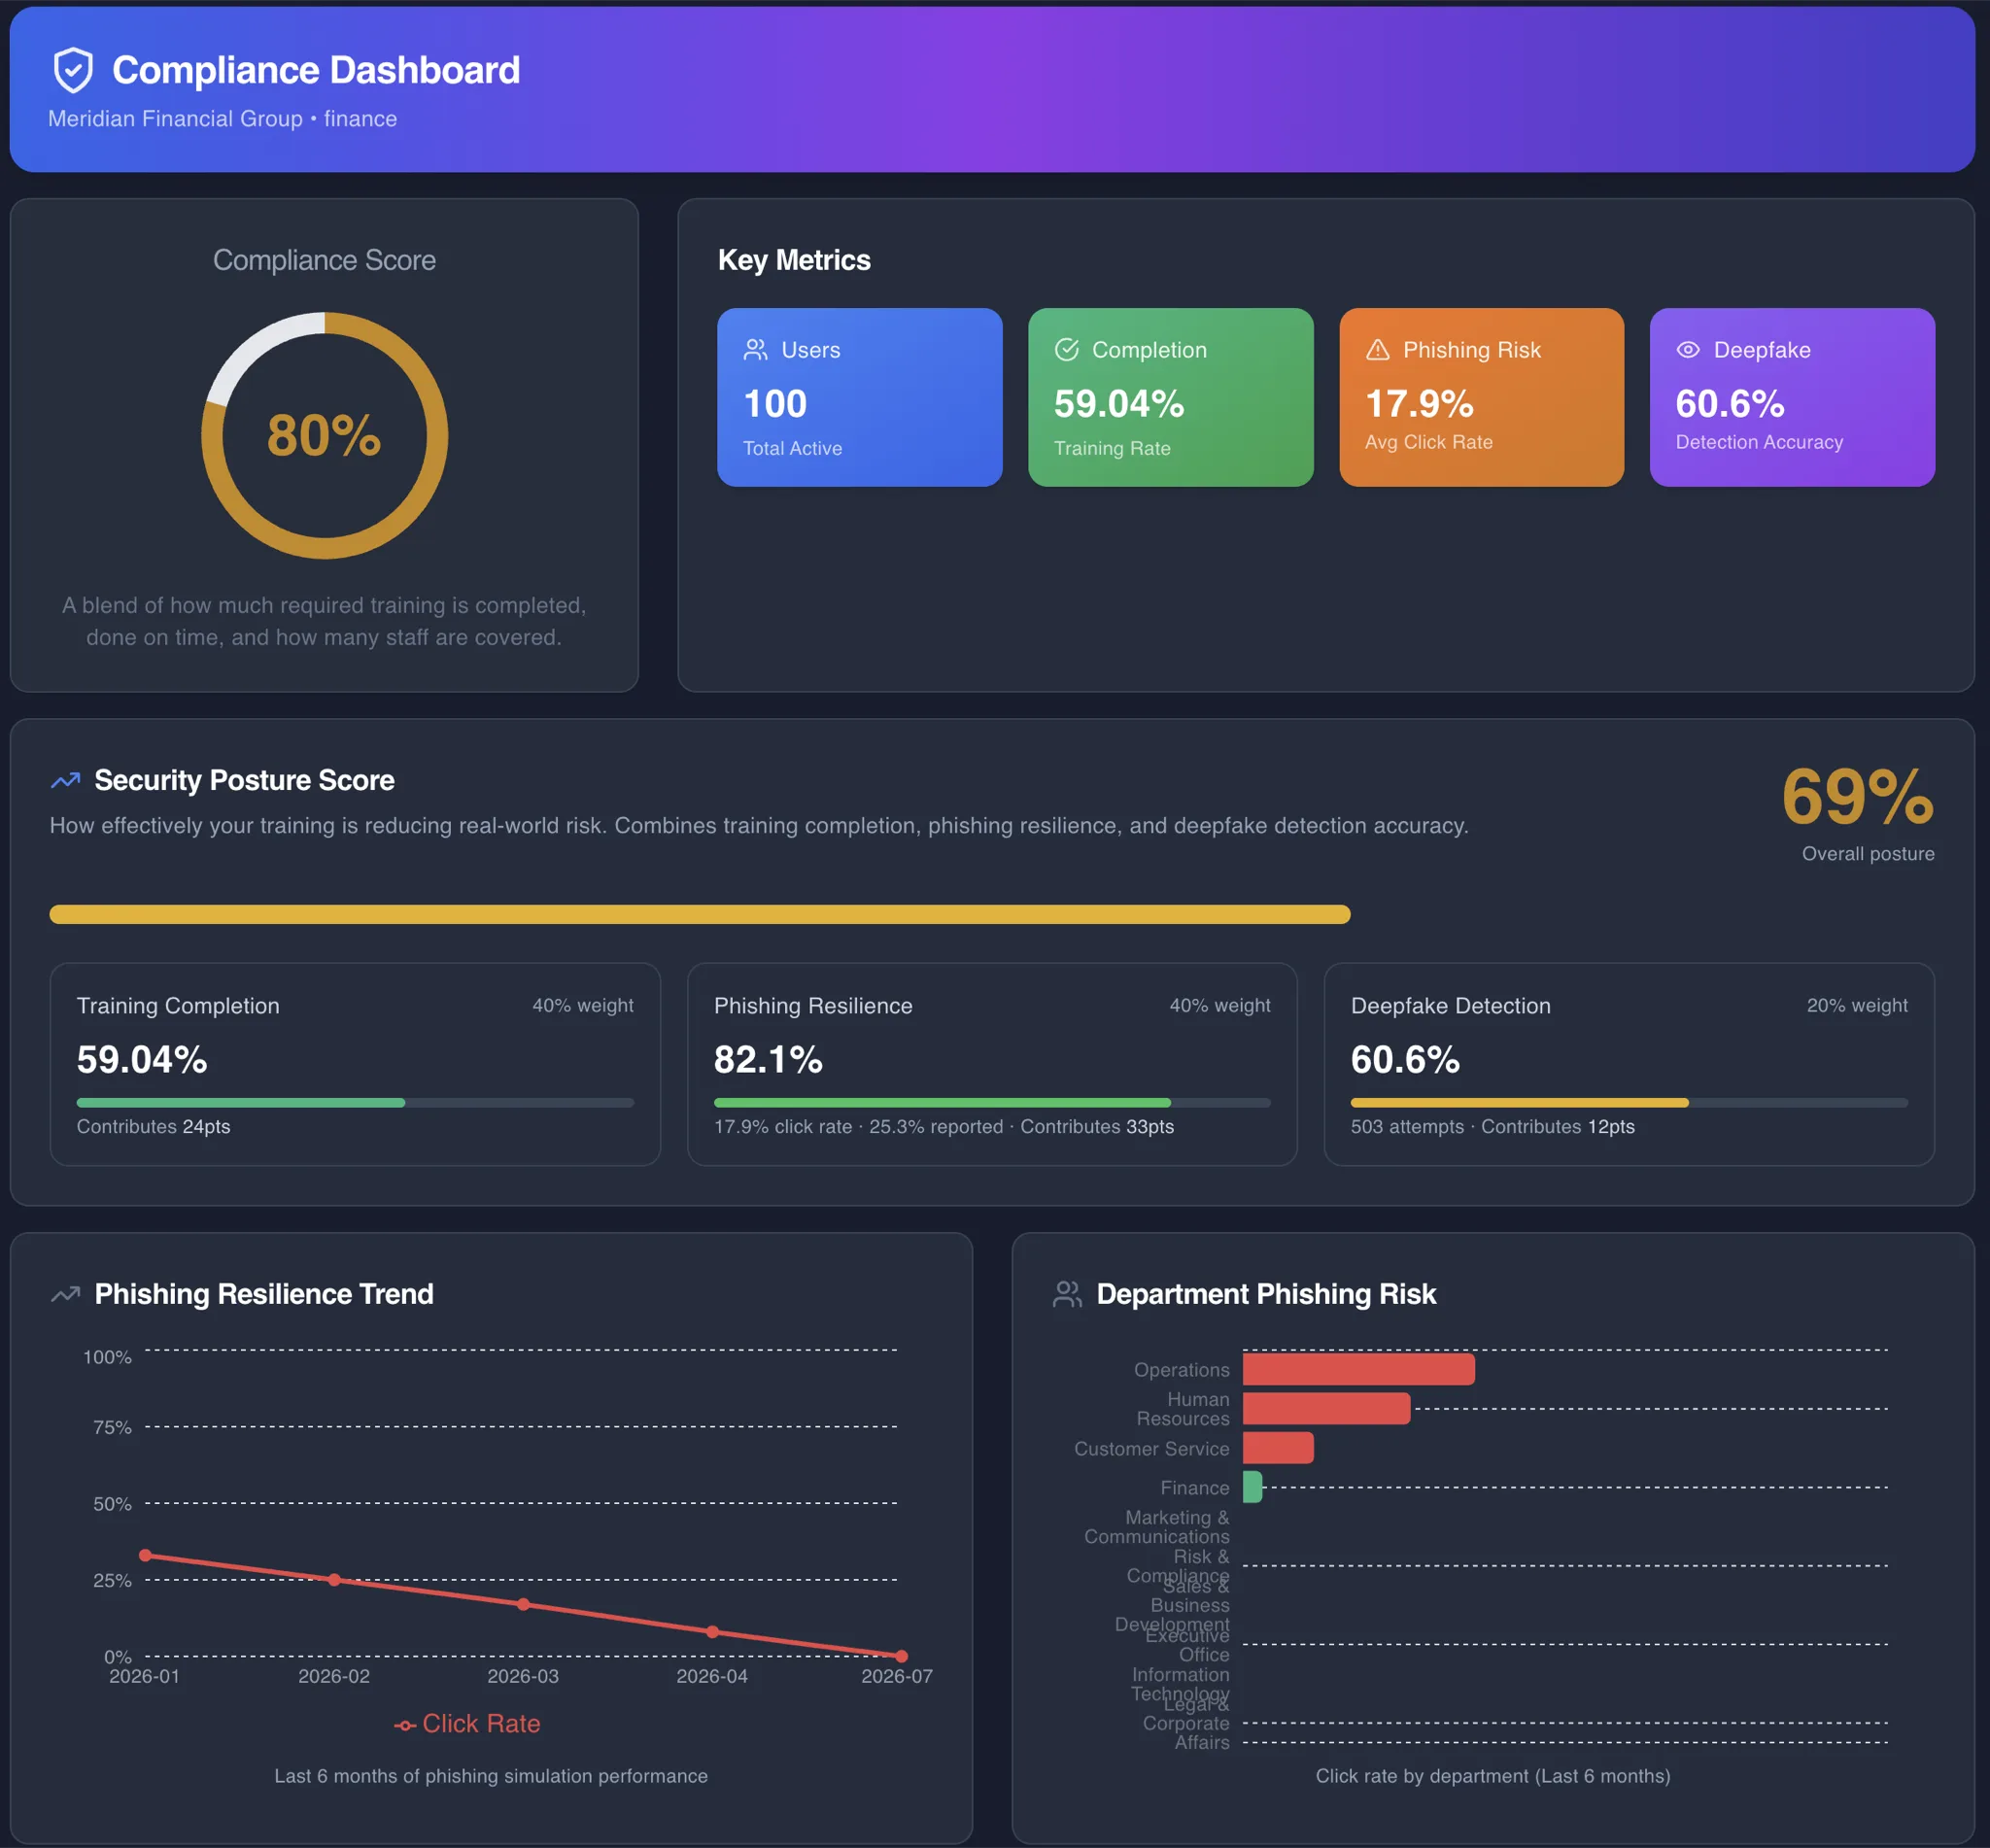Screen dimensions: 1990x1848
Task: Click the Phishing Risk warning triangle icon
Action: click(1378, 350)
